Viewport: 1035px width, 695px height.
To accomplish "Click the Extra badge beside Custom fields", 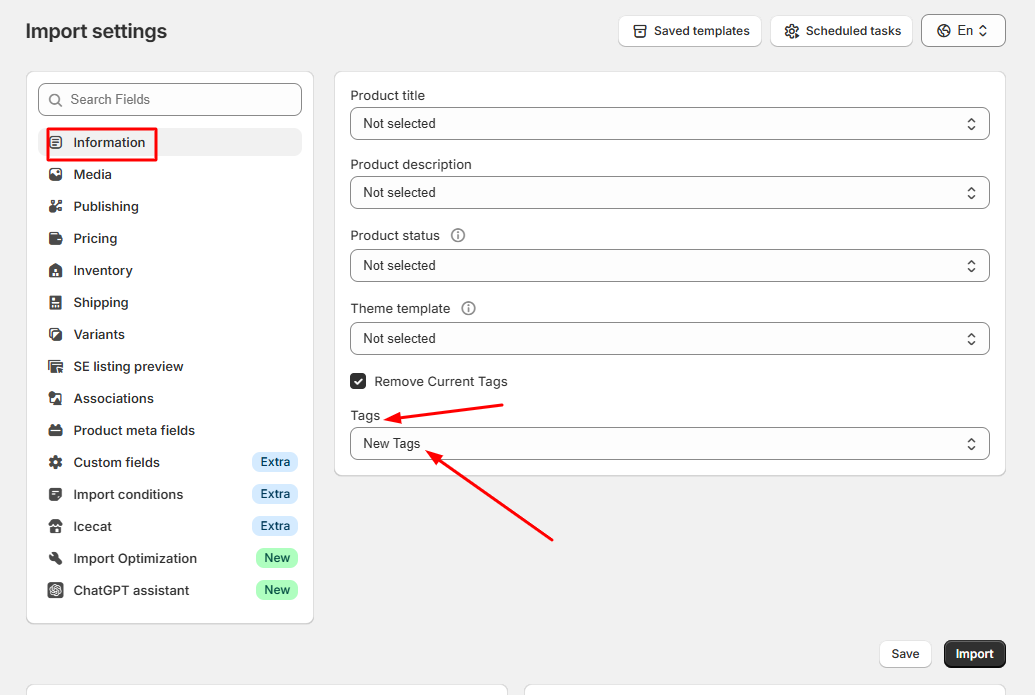I will point(275,462).
